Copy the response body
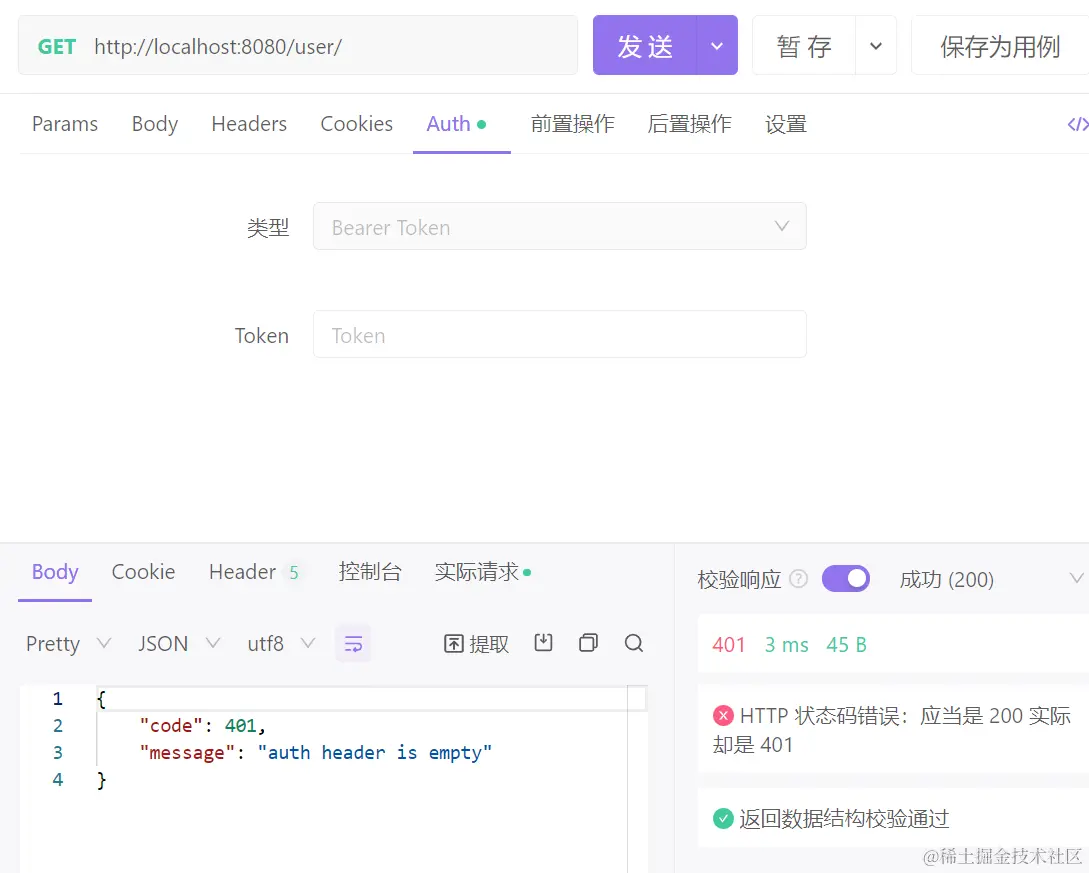This screenshot has width=1089, height=873. pos(588,643)
